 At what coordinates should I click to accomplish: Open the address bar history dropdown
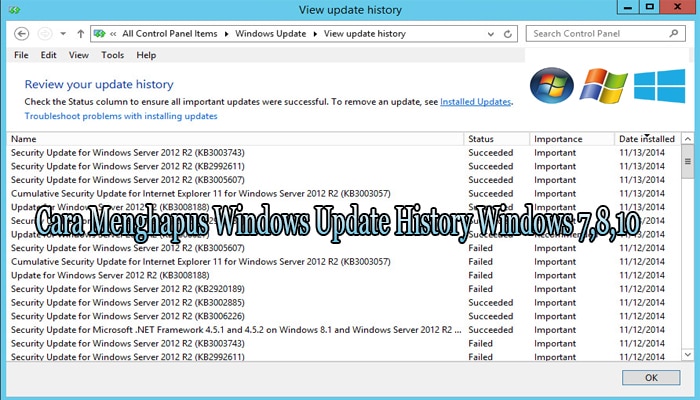(x=491, y=34)
